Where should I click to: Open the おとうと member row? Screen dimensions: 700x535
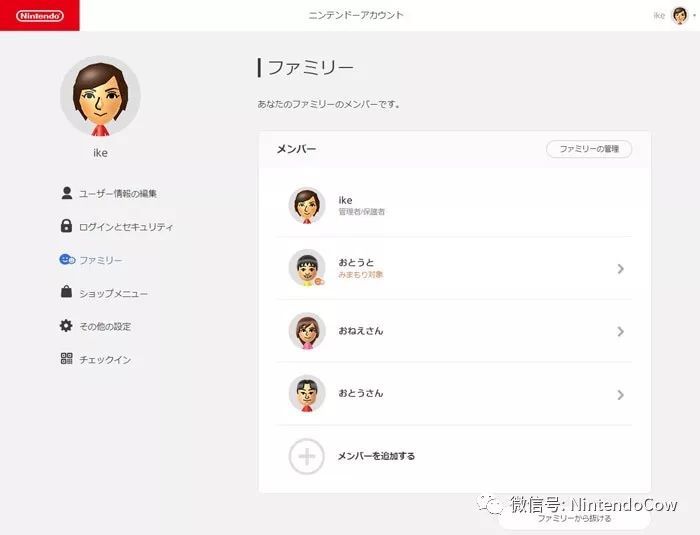pyautogui.click(x=454, y=268)
